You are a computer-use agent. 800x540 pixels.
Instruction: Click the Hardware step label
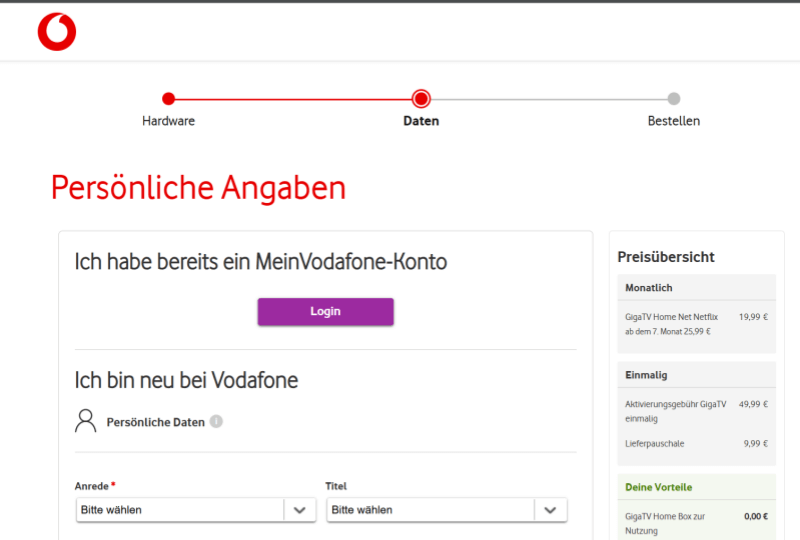(168, 121)
